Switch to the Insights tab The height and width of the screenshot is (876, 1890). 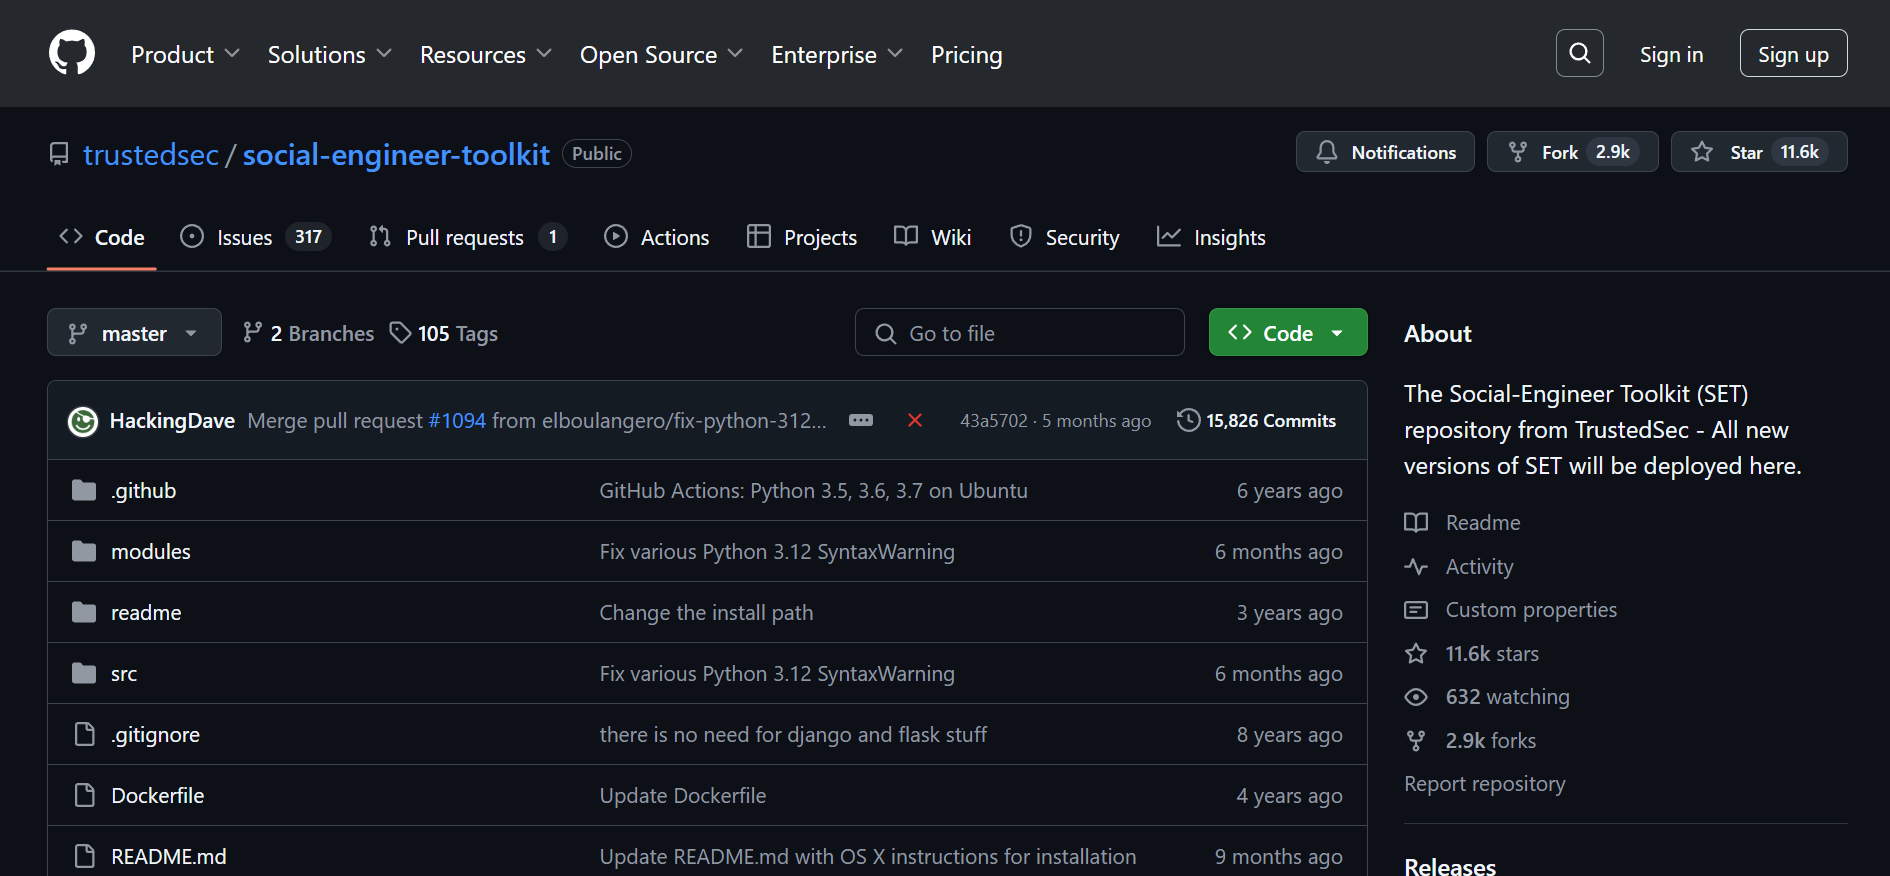pos(1211,237)
